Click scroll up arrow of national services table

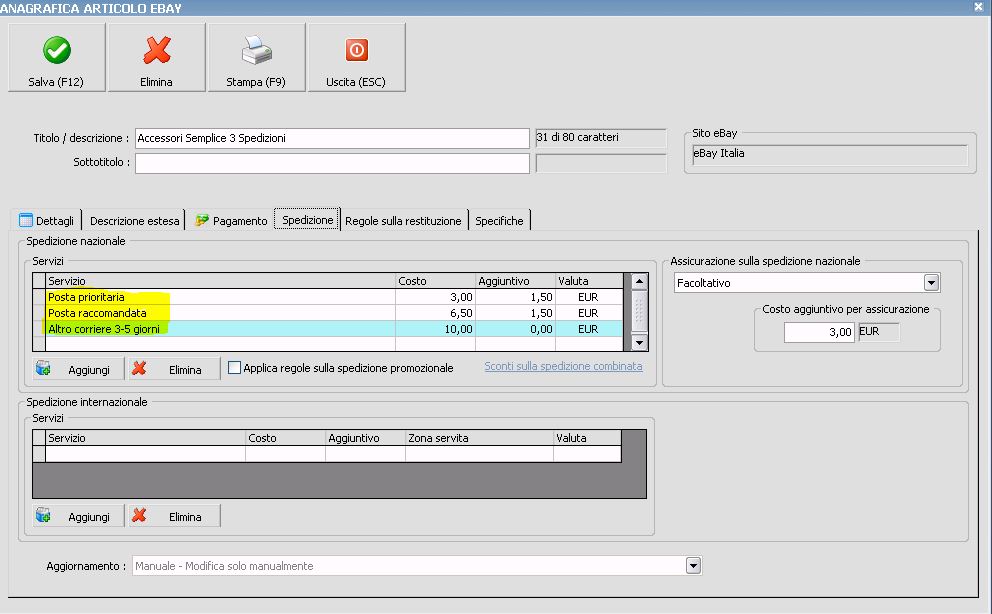point(639,281)
